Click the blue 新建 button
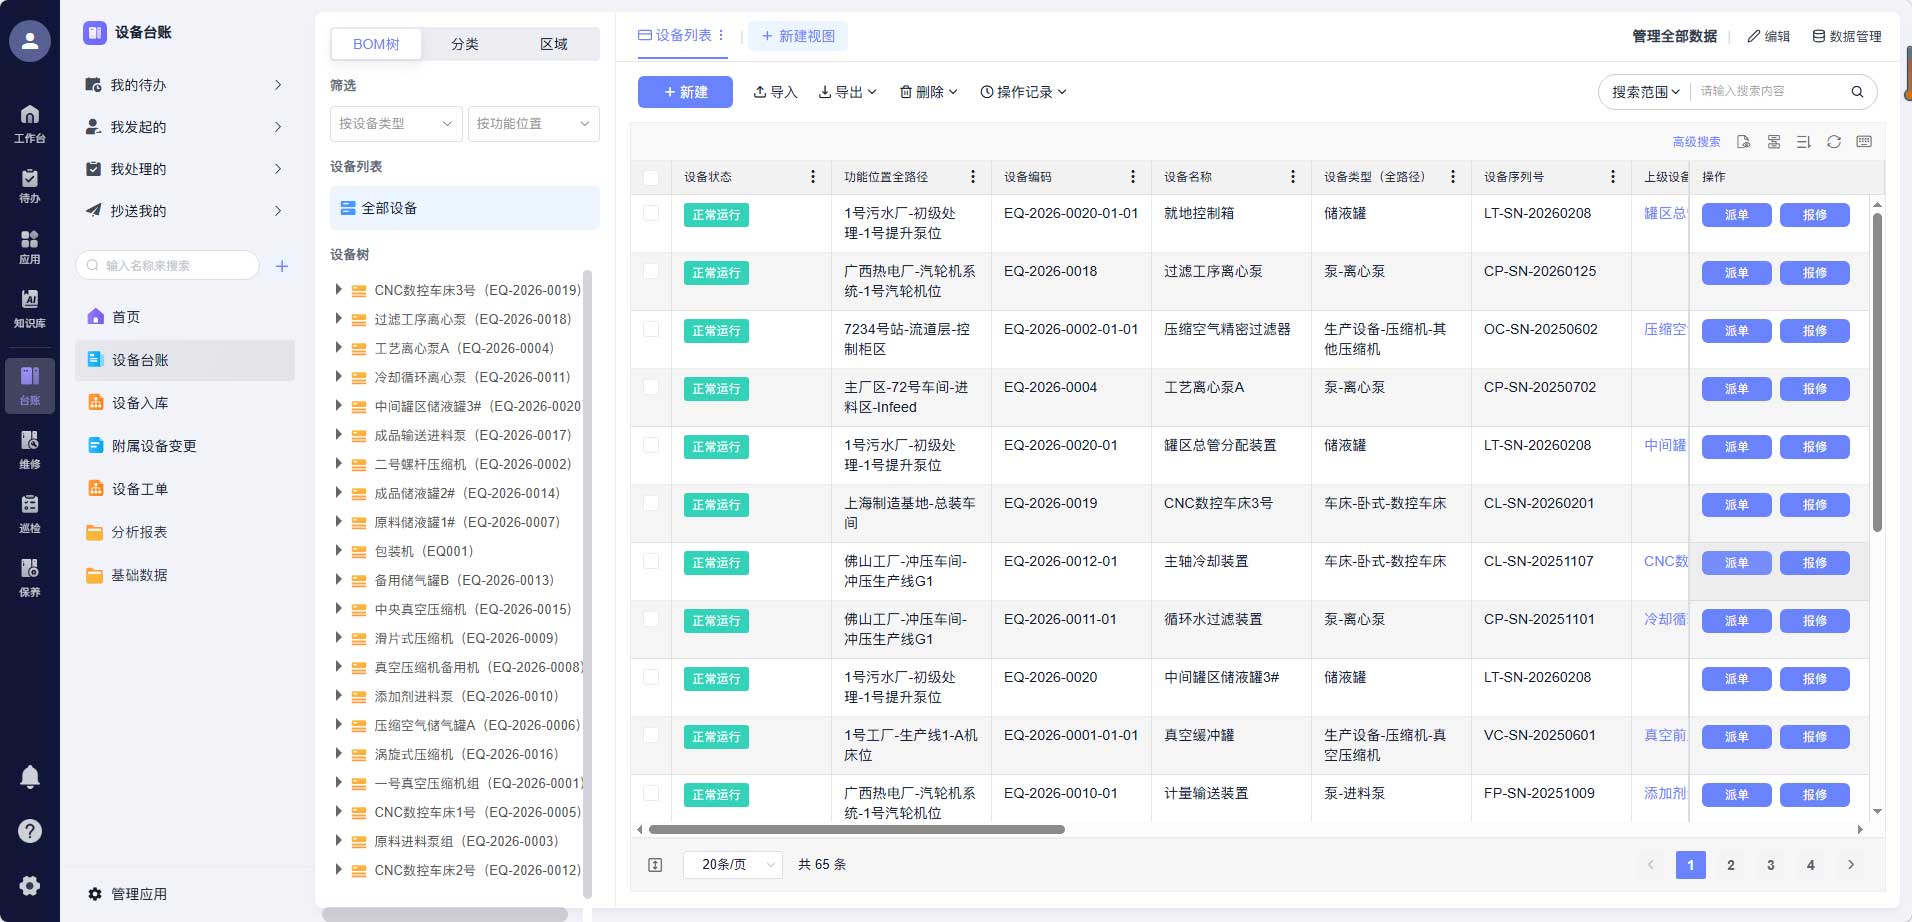Image resolution: width=1912 pixels, height=922 pixels. (685, 92)
